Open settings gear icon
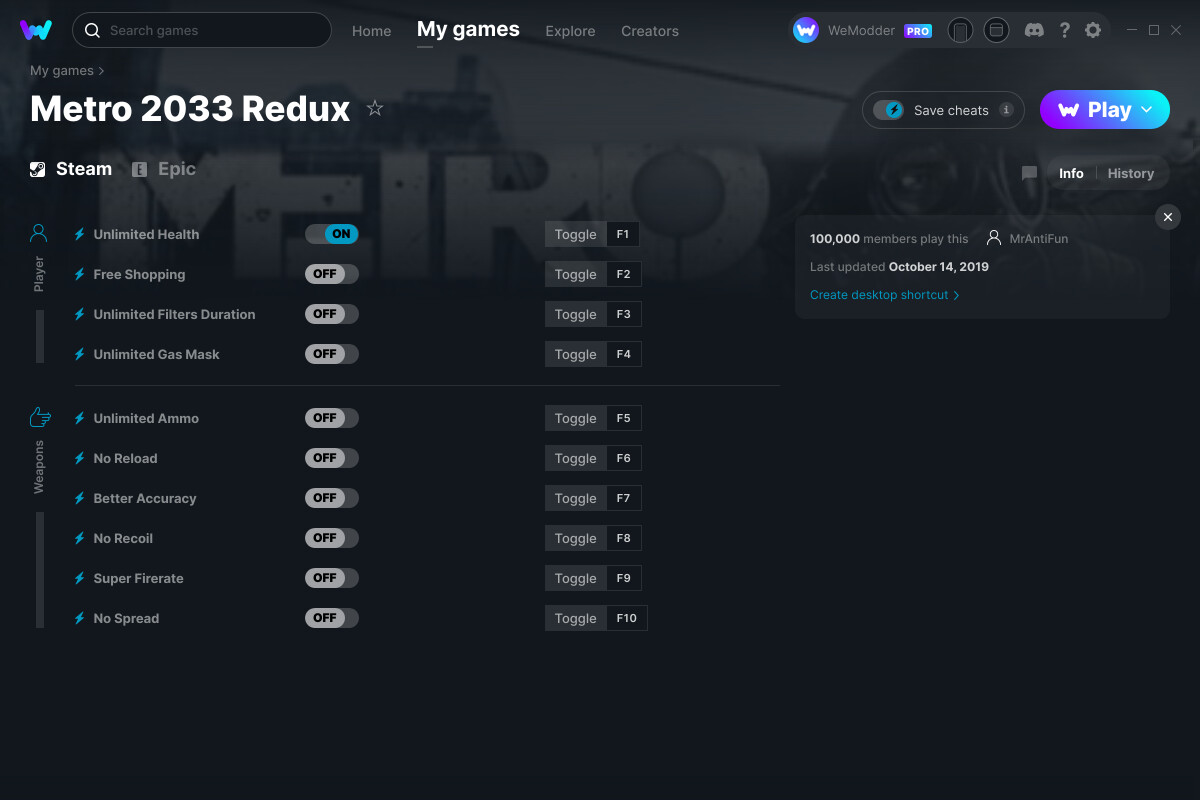Image resolution: width=1200 pixels, height=800 pixels. point(1093,30)
